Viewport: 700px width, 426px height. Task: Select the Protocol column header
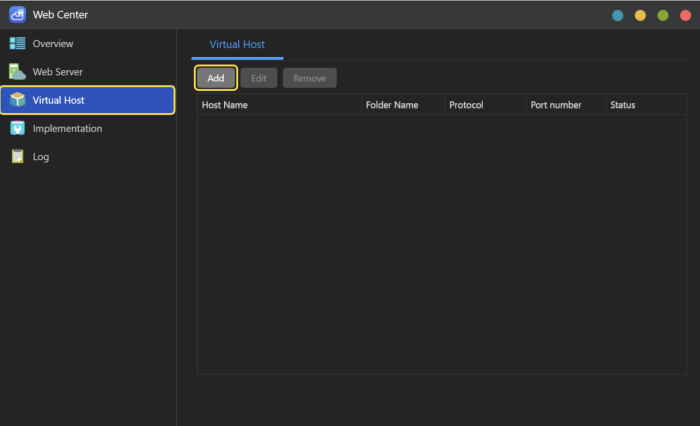pos(485,105)
